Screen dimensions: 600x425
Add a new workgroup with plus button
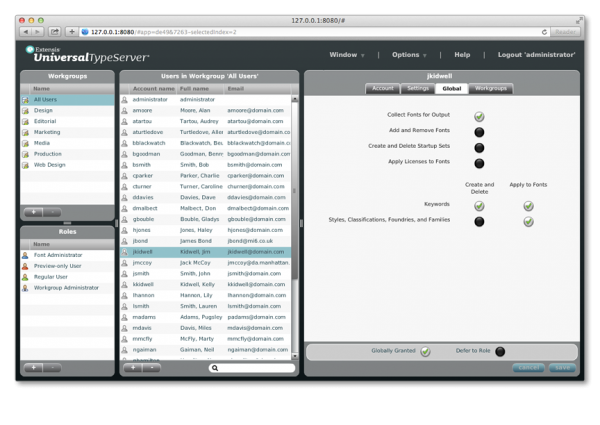click(34, 212)
